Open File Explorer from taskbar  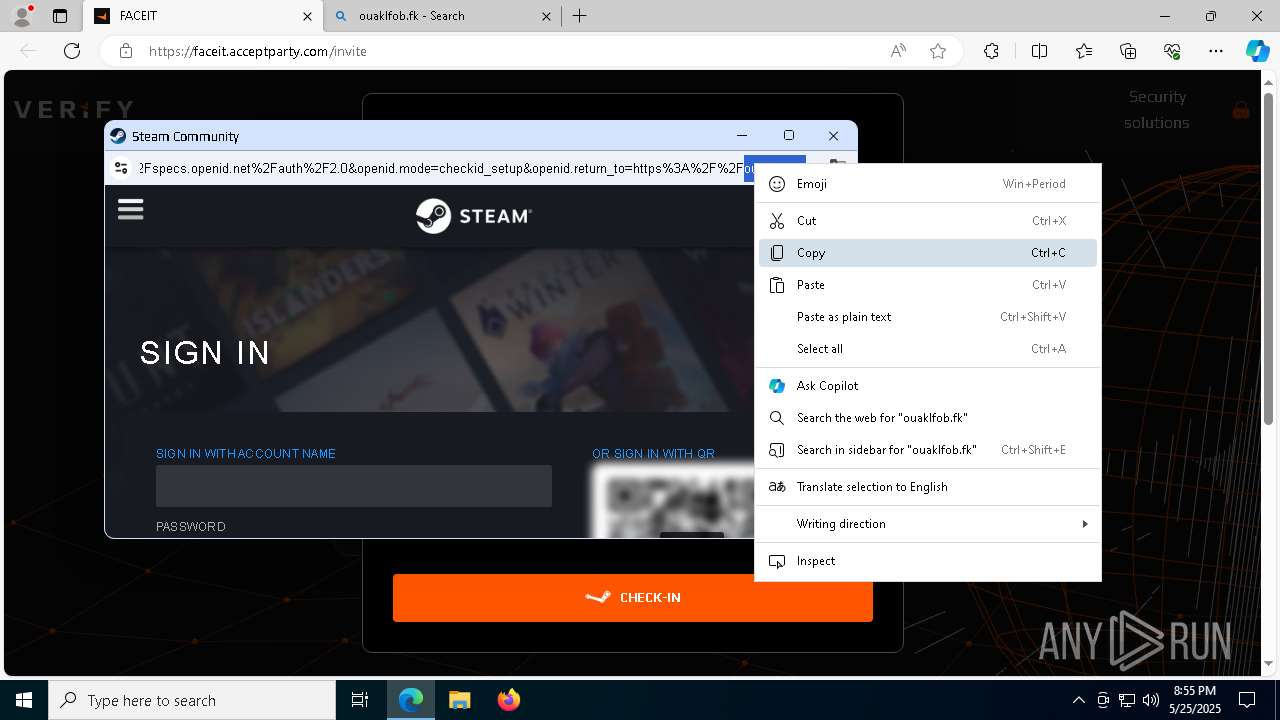coord(459,700)
